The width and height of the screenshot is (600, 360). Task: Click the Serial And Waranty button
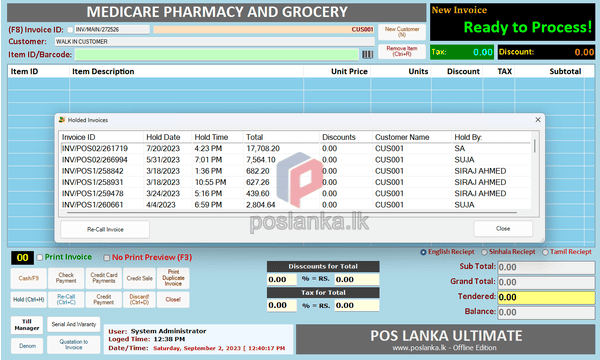point(73,324)
